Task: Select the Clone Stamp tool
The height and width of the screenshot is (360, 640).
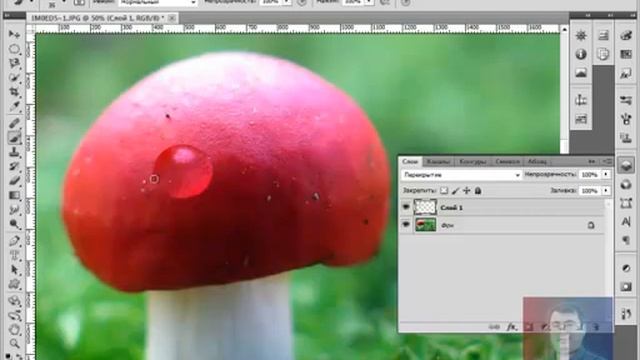Action: (14, 152)
